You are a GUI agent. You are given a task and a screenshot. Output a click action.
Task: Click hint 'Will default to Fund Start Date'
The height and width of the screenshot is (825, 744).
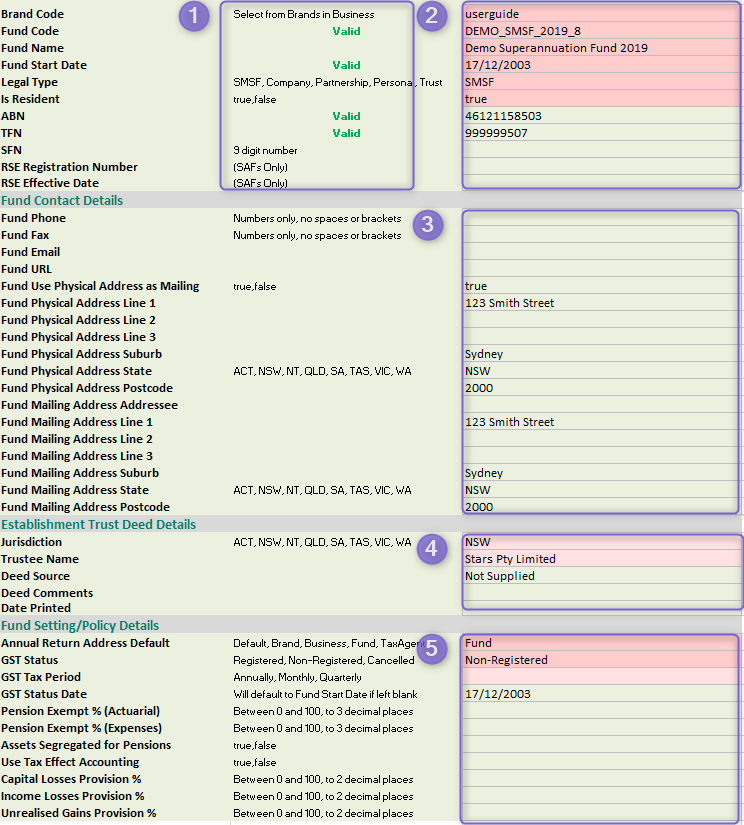(325, 694)
